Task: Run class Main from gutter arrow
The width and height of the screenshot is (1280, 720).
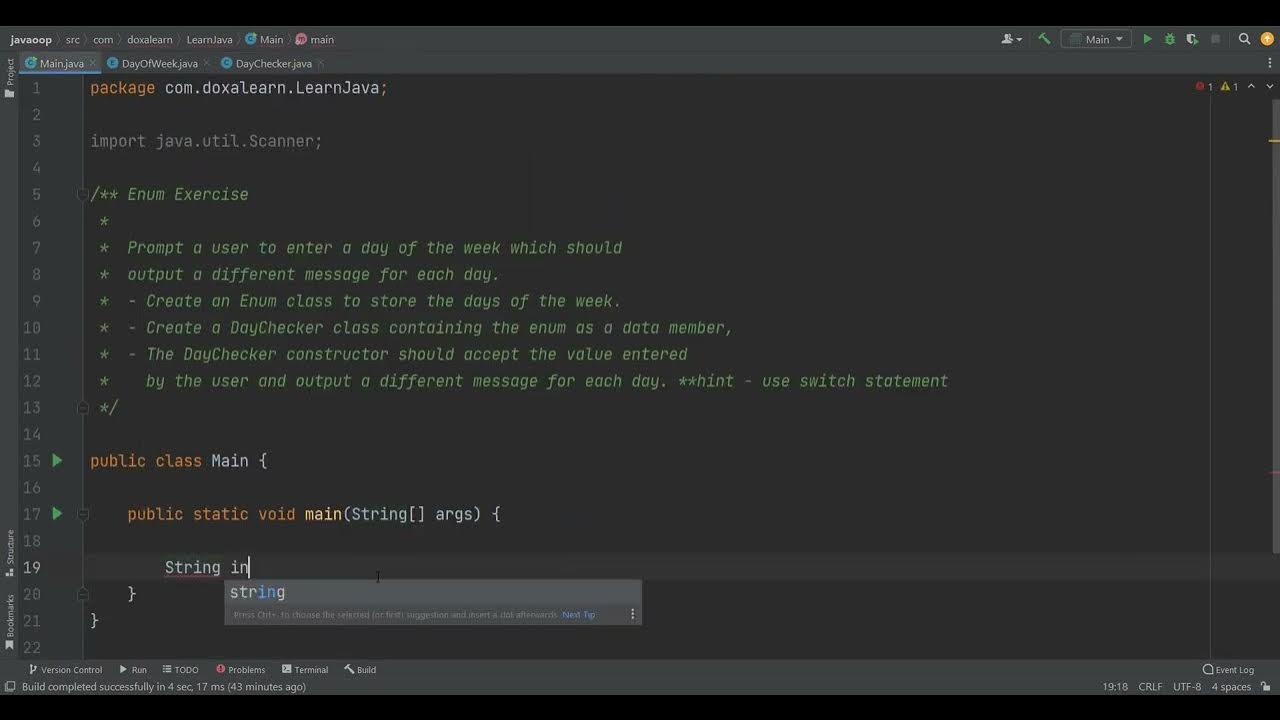Action: pos(57,460)
